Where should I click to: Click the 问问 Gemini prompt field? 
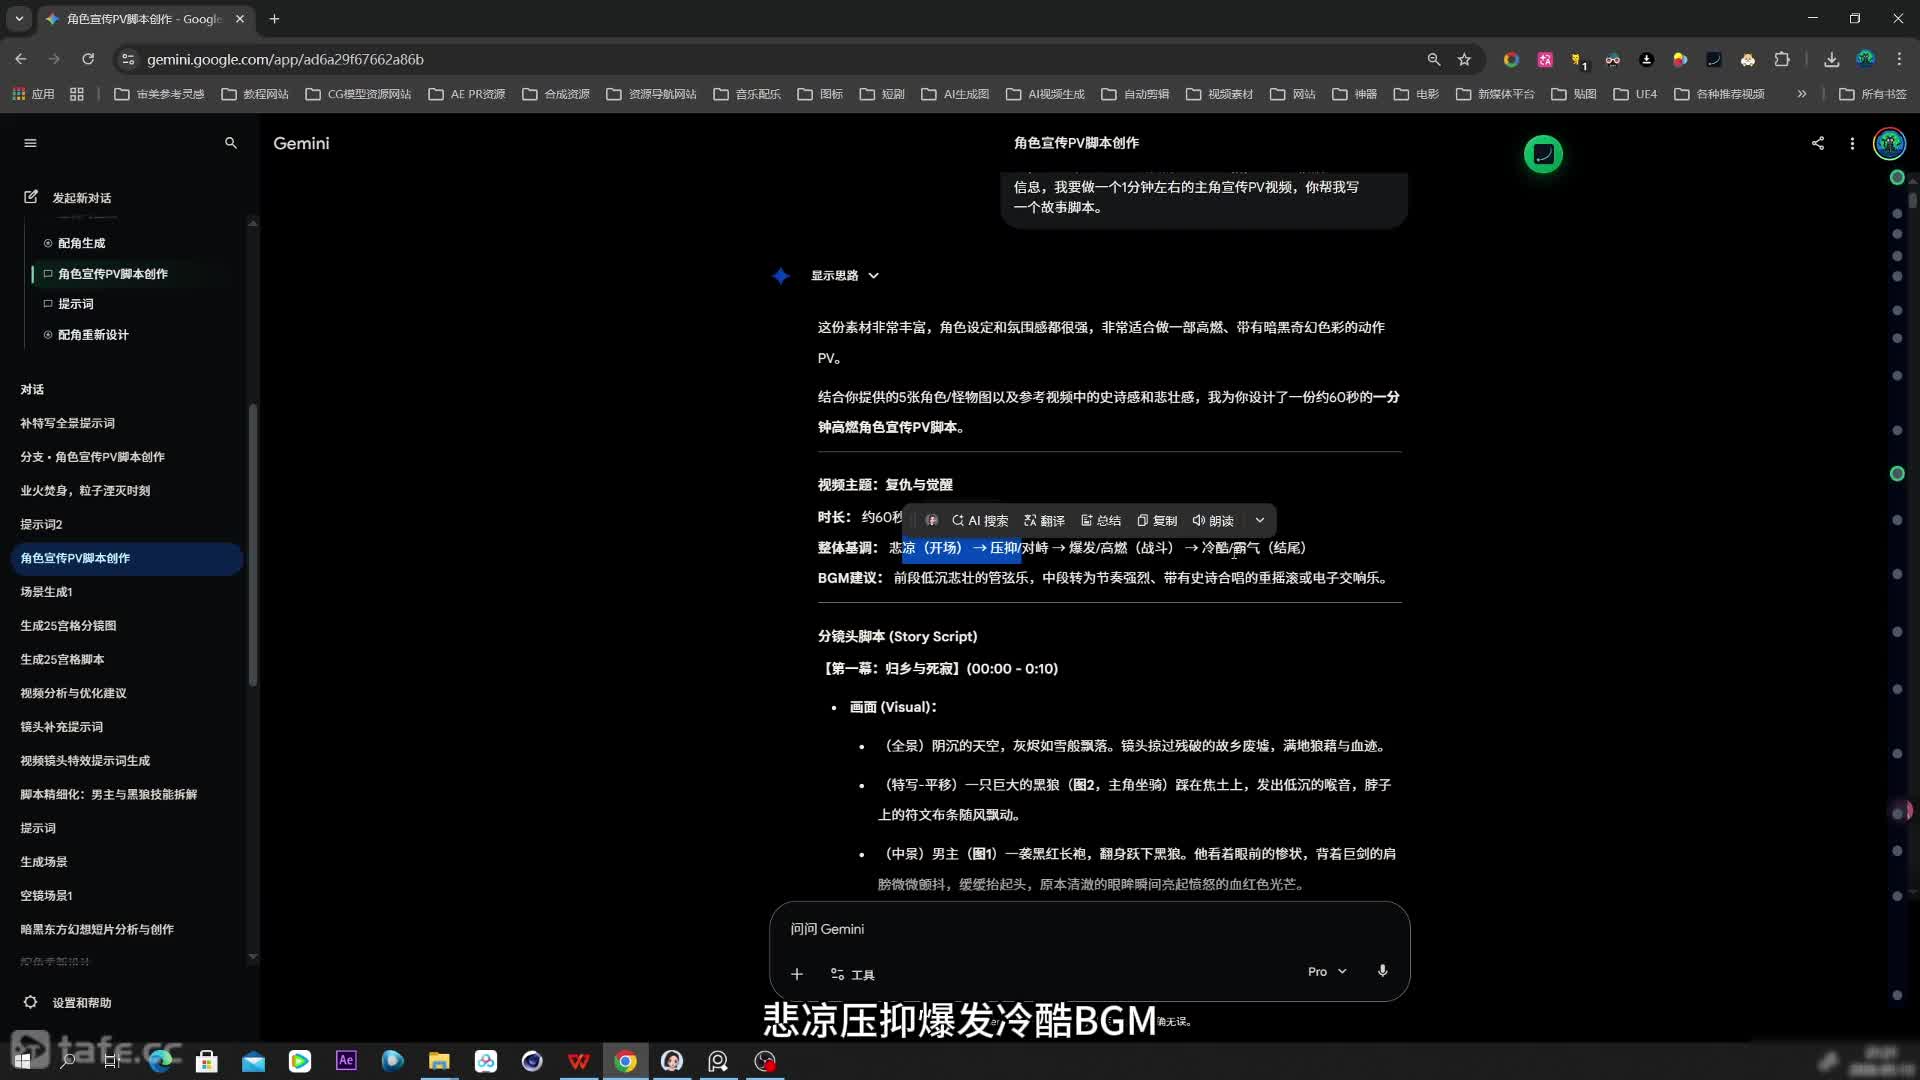pyautogui.click(x=1088, y=929)
